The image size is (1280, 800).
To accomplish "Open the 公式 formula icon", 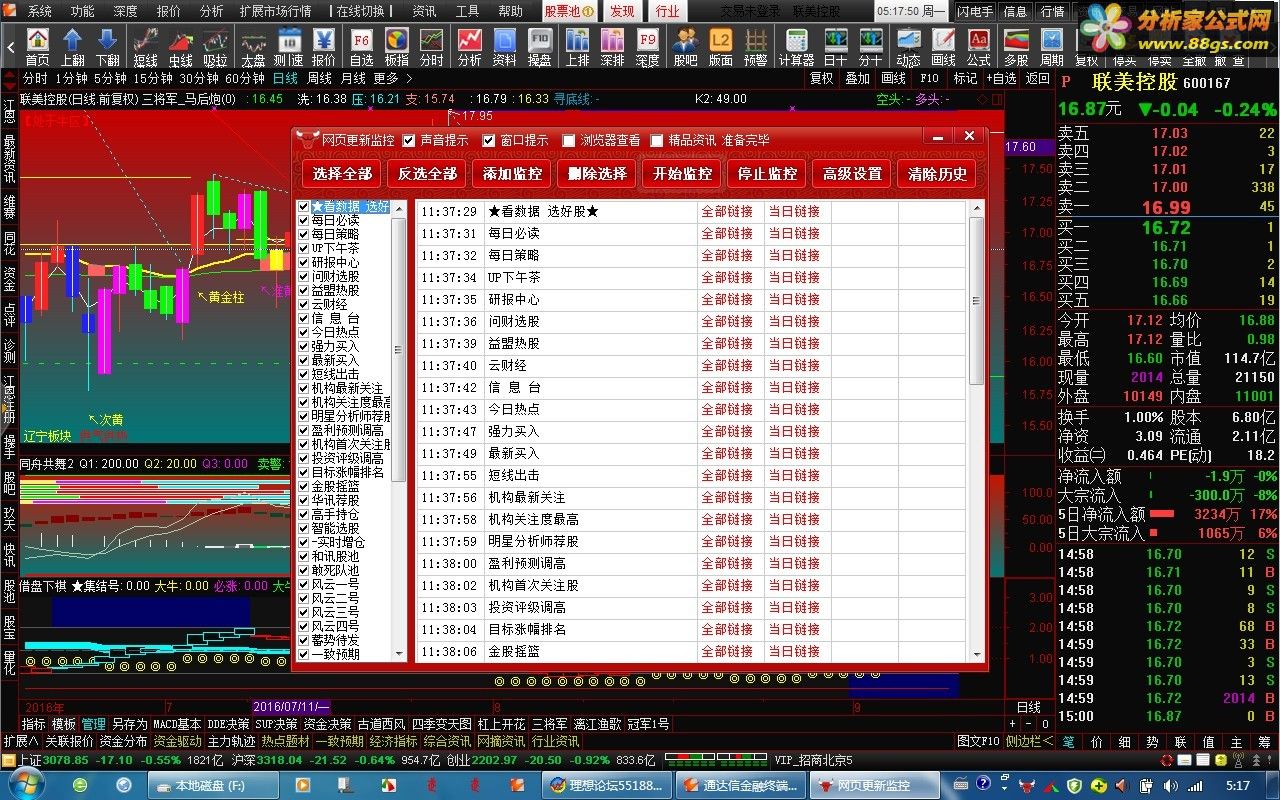I will 978,46.
